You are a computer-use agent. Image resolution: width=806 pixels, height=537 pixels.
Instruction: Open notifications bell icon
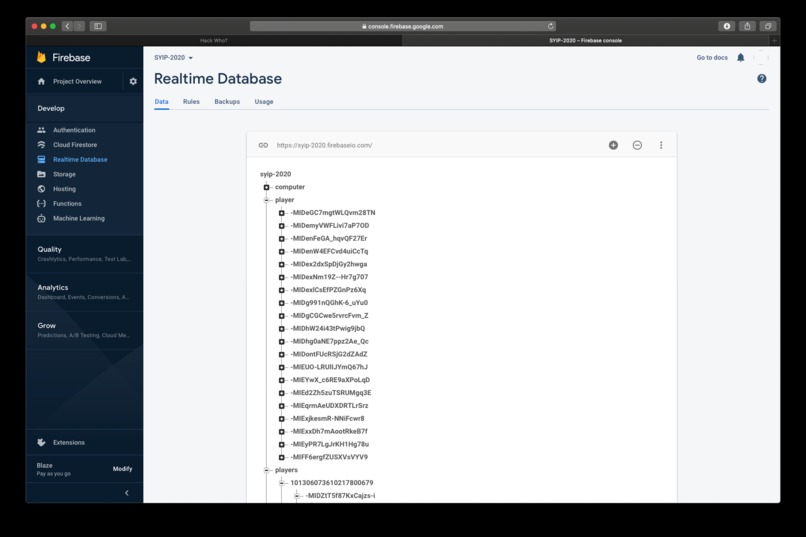point(741,58)
